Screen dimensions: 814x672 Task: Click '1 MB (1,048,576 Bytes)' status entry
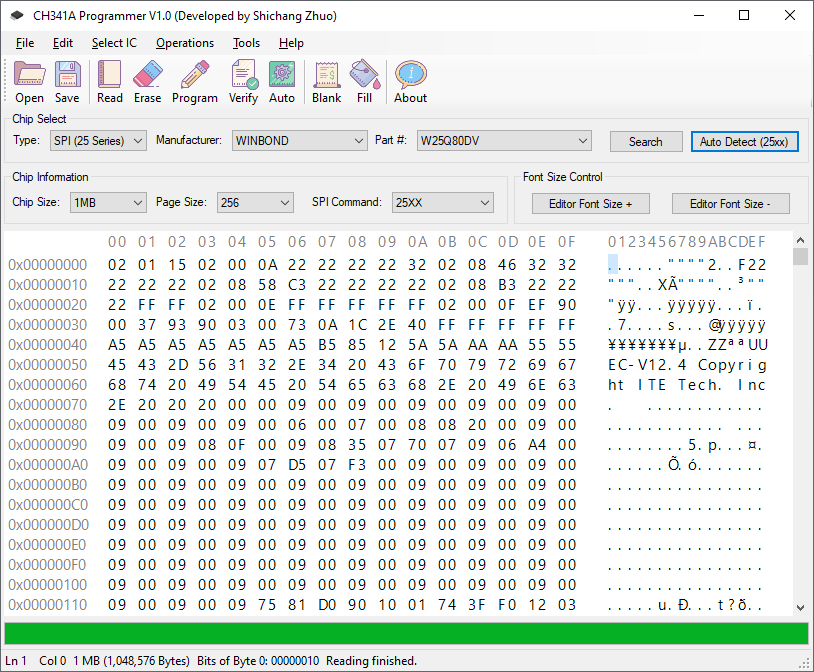(x=131, y=661)
